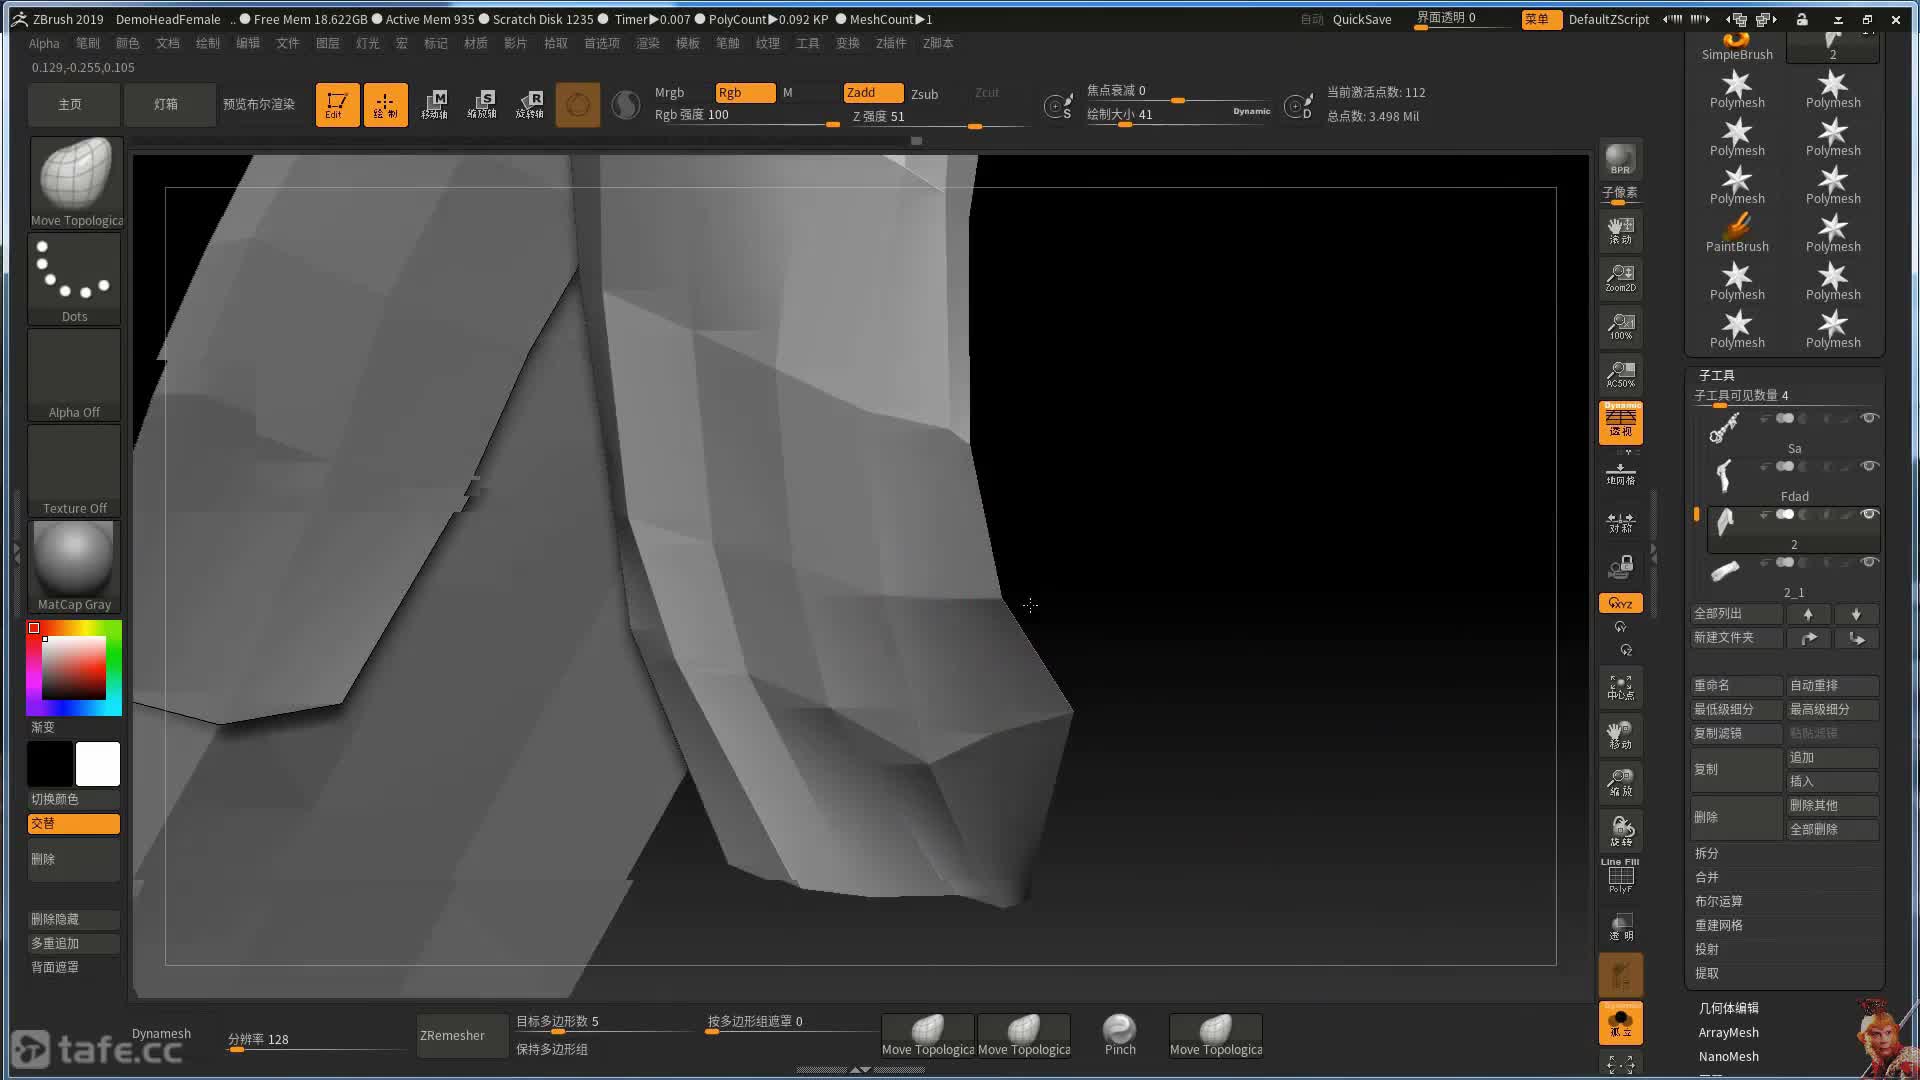
Task: Click the center point (中心点) frame icon
Action: point(1620,687)
